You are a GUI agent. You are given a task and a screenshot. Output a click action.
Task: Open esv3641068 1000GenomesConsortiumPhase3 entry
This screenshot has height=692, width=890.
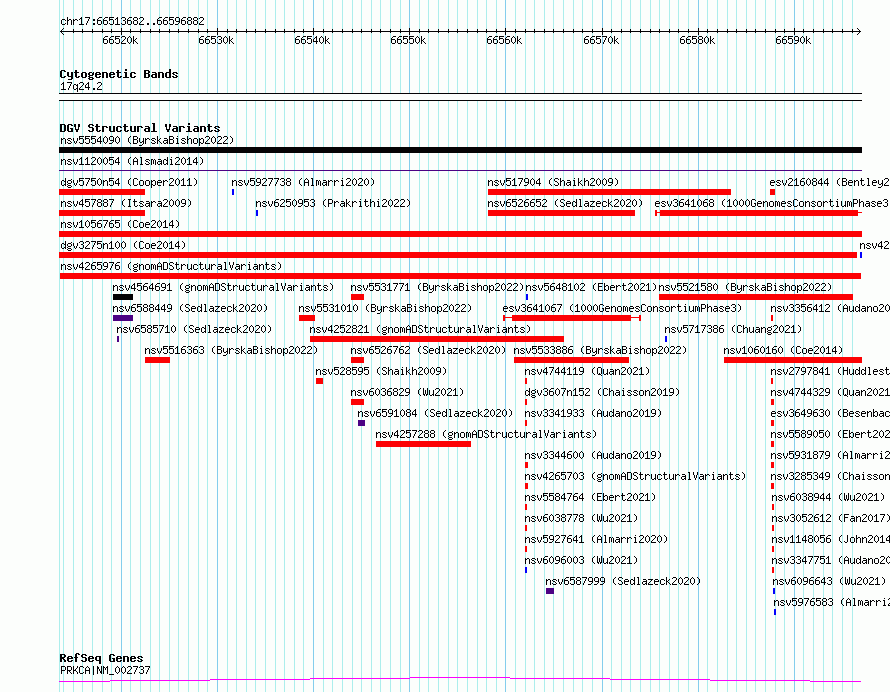[771, 203]
